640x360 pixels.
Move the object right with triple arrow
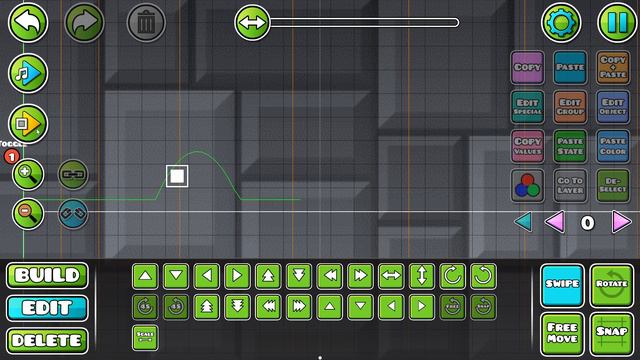(299, 307)
